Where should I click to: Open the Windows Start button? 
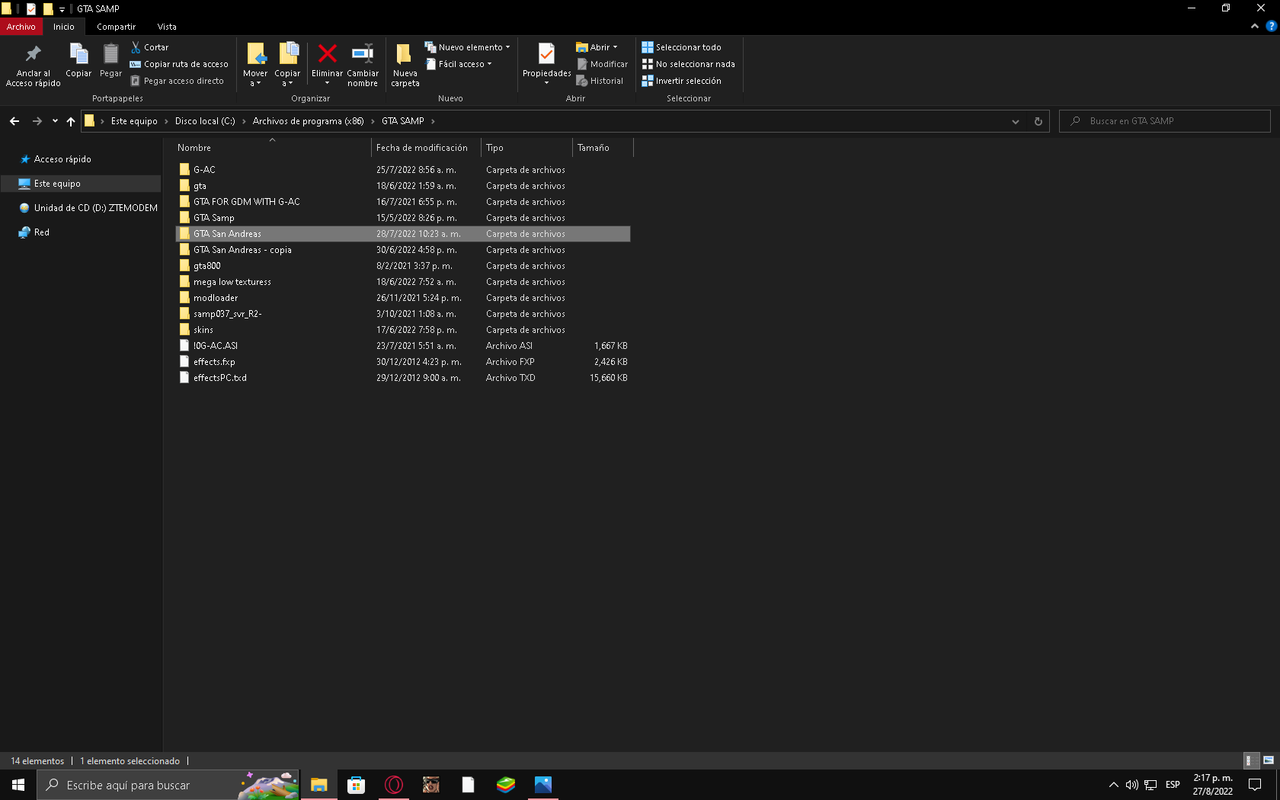pos(18,785)
